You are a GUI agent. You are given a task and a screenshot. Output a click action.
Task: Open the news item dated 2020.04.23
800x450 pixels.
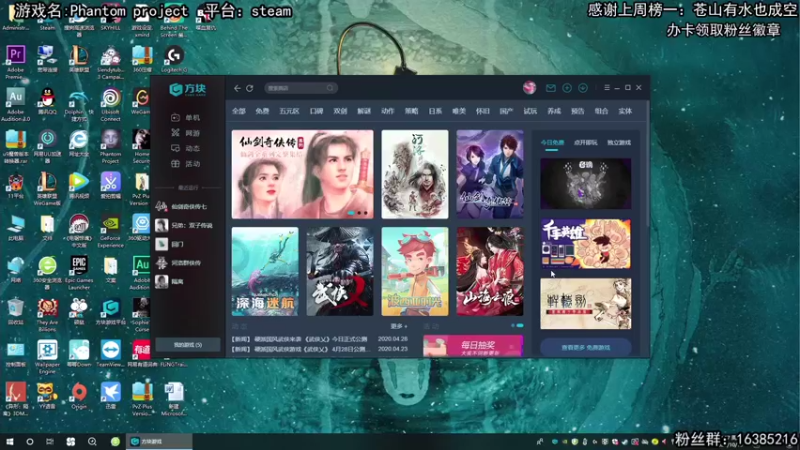(x=319, y=349)
